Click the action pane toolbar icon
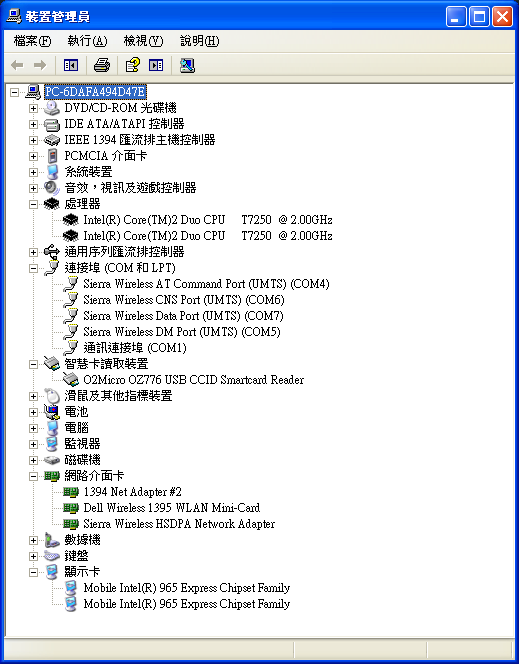This screenshot has width=519, height=664. 156,65
